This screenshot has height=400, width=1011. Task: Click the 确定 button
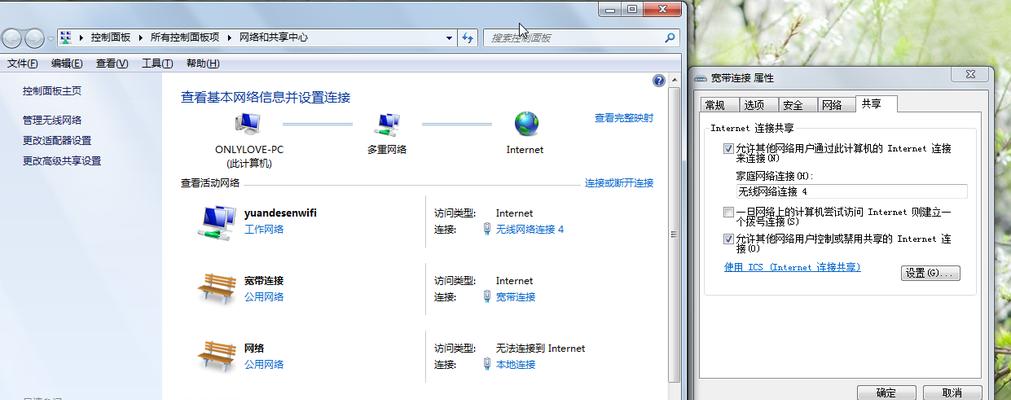887,393
